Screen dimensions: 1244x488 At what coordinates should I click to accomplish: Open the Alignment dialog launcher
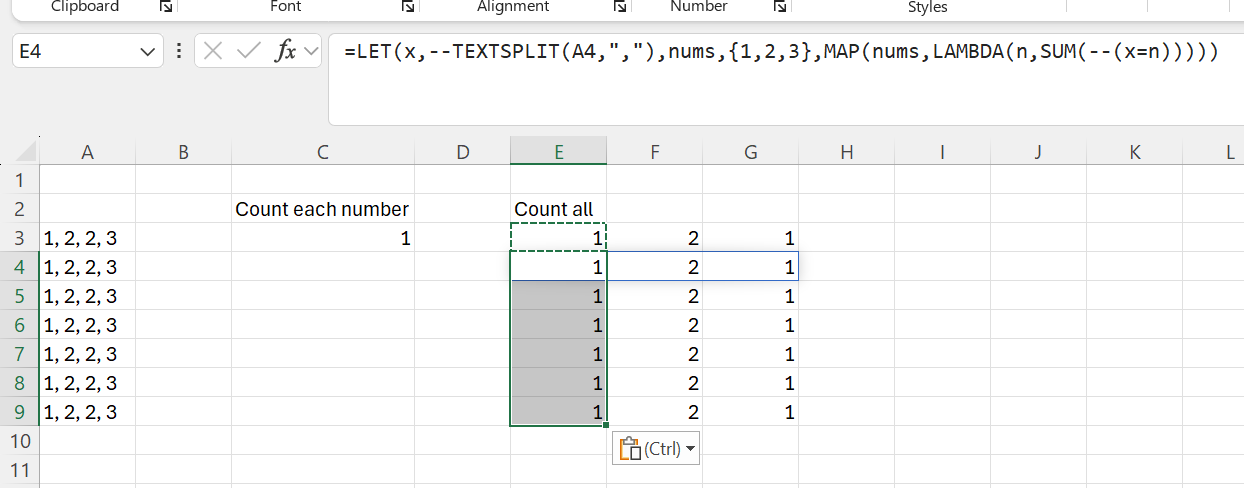[619, 7]
